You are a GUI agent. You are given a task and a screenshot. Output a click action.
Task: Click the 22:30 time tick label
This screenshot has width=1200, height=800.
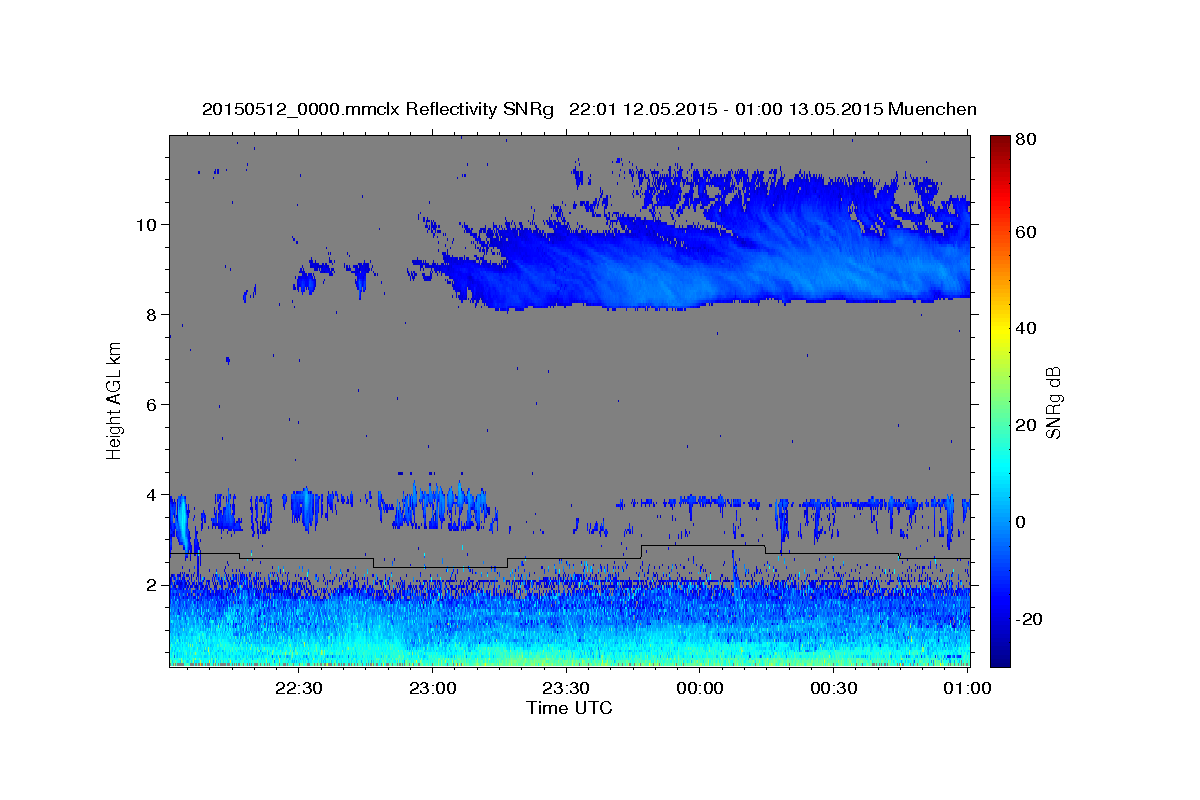pyautogui.click(x=298, y=688)
